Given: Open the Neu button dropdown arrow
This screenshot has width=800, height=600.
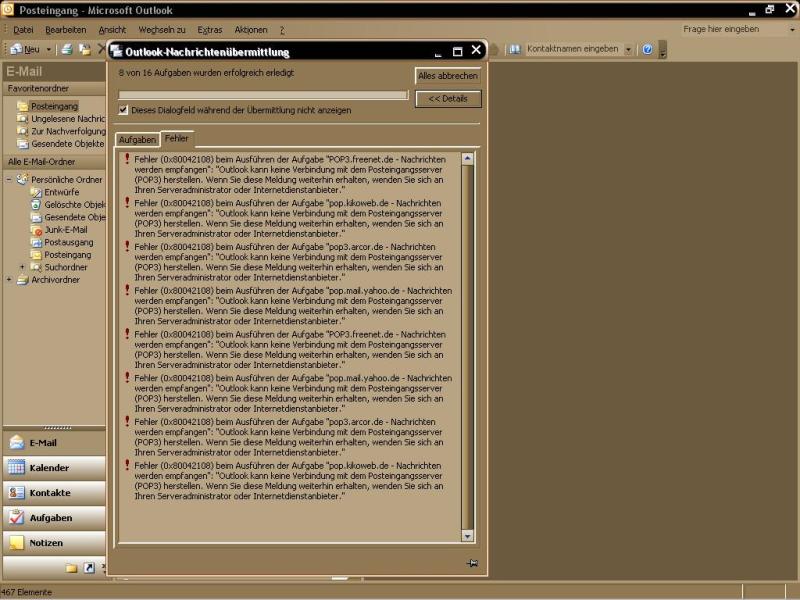Looking at the screenshot, I should click(48, 49).
